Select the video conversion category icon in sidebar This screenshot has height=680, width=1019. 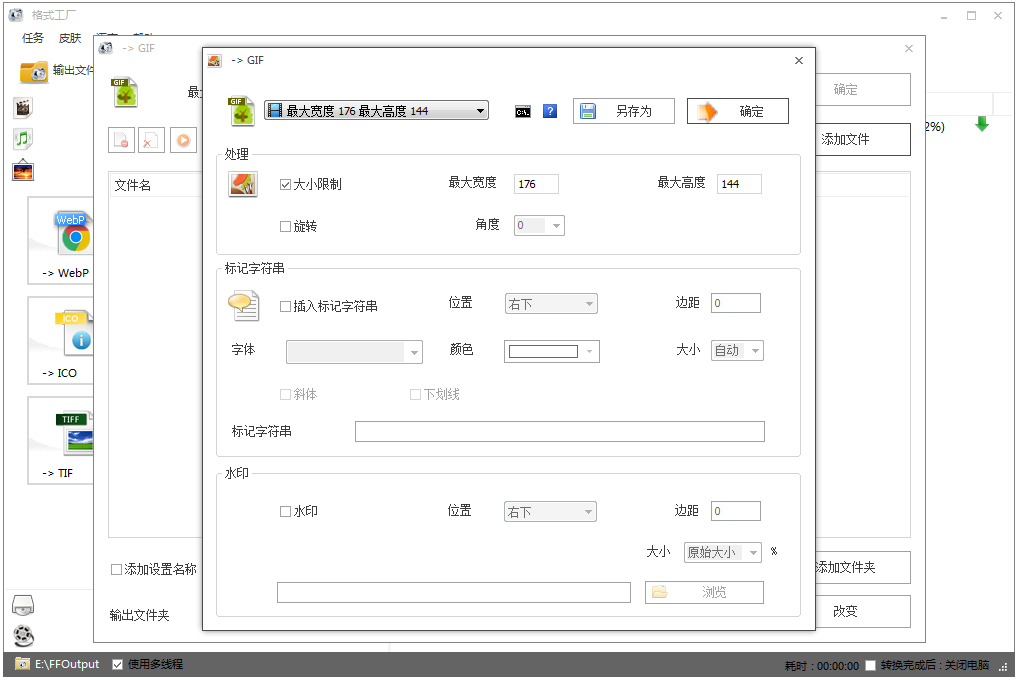(22, 106)
